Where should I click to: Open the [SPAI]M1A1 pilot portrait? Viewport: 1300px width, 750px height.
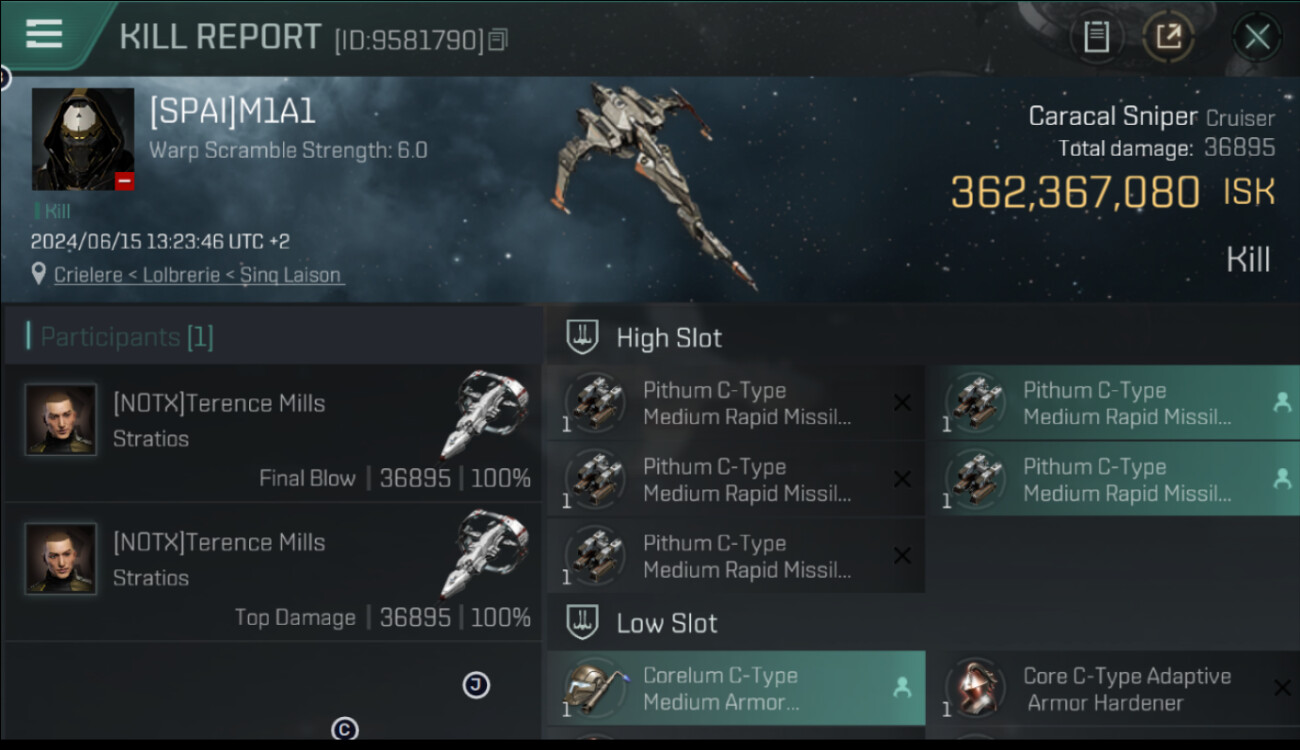pyautogui.click(x=83, y=139)
